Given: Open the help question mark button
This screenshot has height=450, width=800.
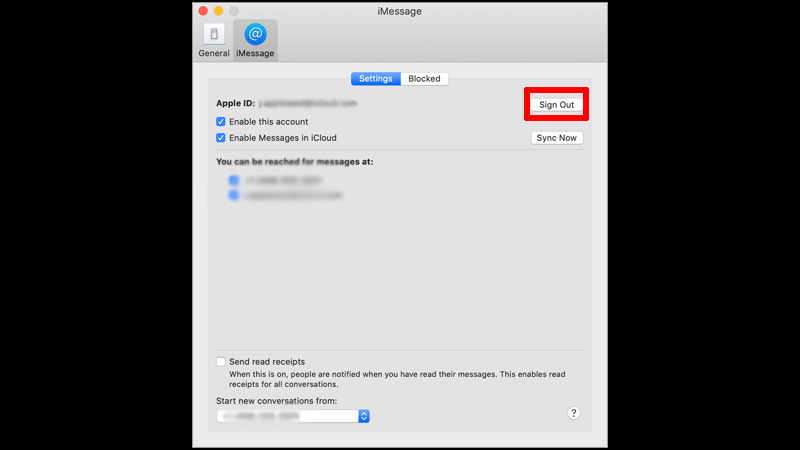Looking at the screenshot, I should (x=573, y=413).
